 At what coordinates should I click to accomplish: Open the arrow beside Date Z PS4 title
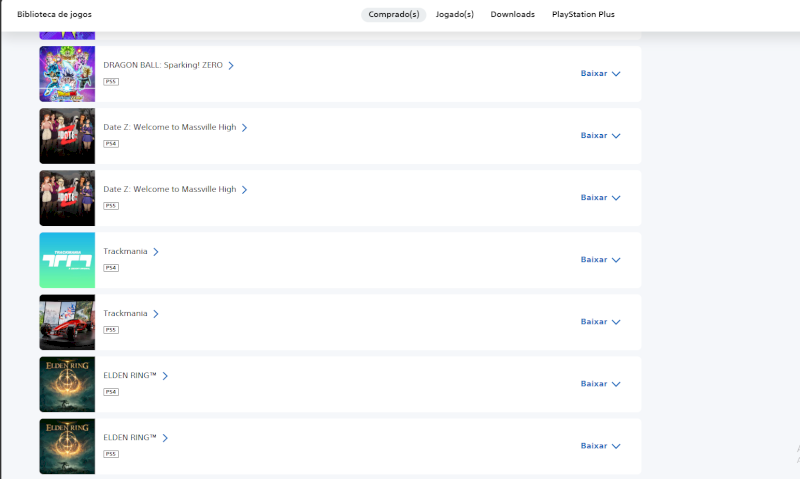(244, 128)
